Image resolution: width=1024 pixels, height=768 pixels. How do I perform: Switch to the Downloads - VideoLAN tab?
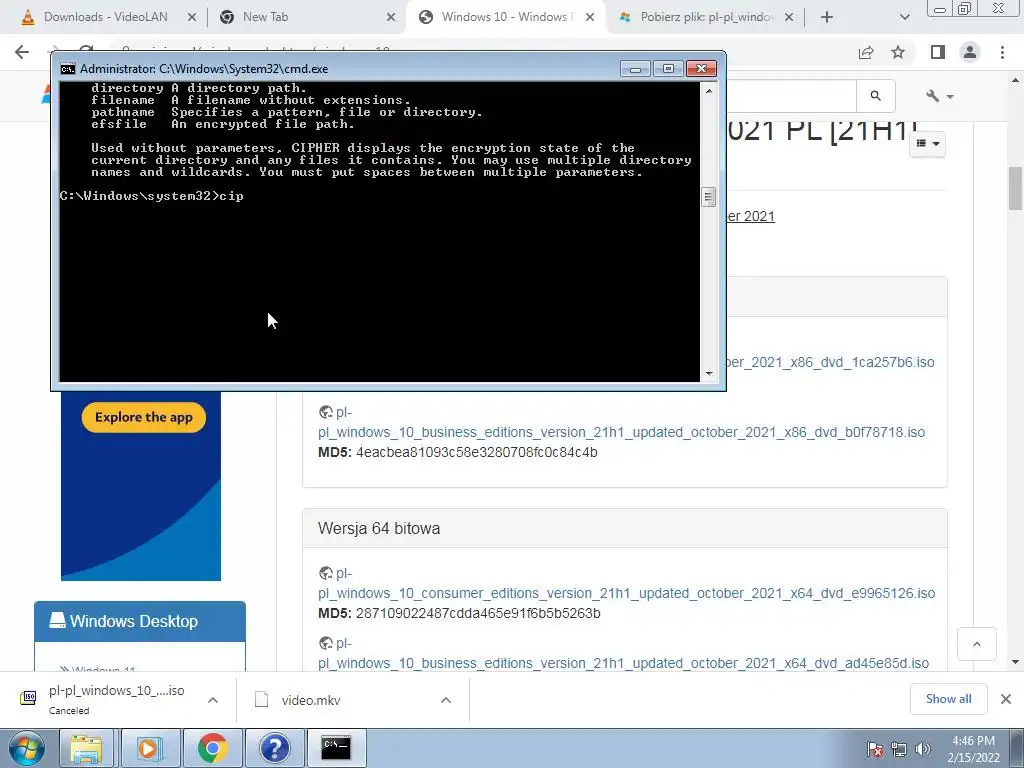[104, 17]
